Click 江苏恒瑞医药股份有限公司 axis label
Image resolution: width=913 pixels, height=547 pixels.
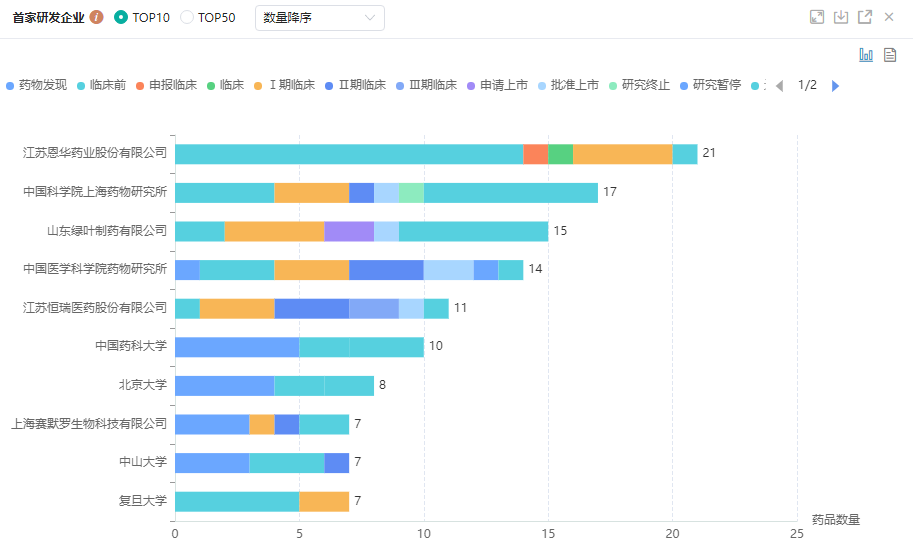pos(95,308)
